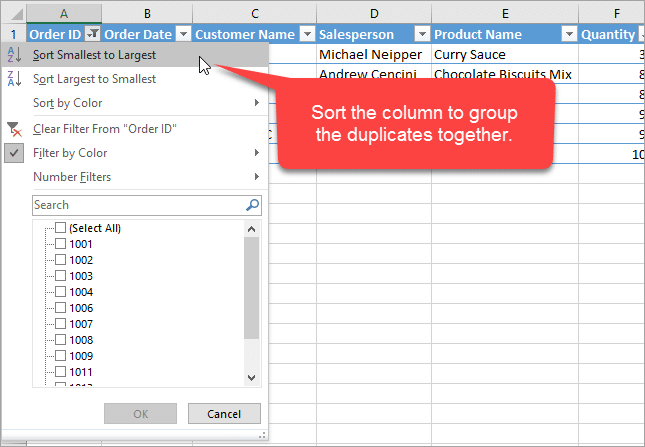
Task: Click the Clear Filter funnel icon
Action: click(13, 128)
